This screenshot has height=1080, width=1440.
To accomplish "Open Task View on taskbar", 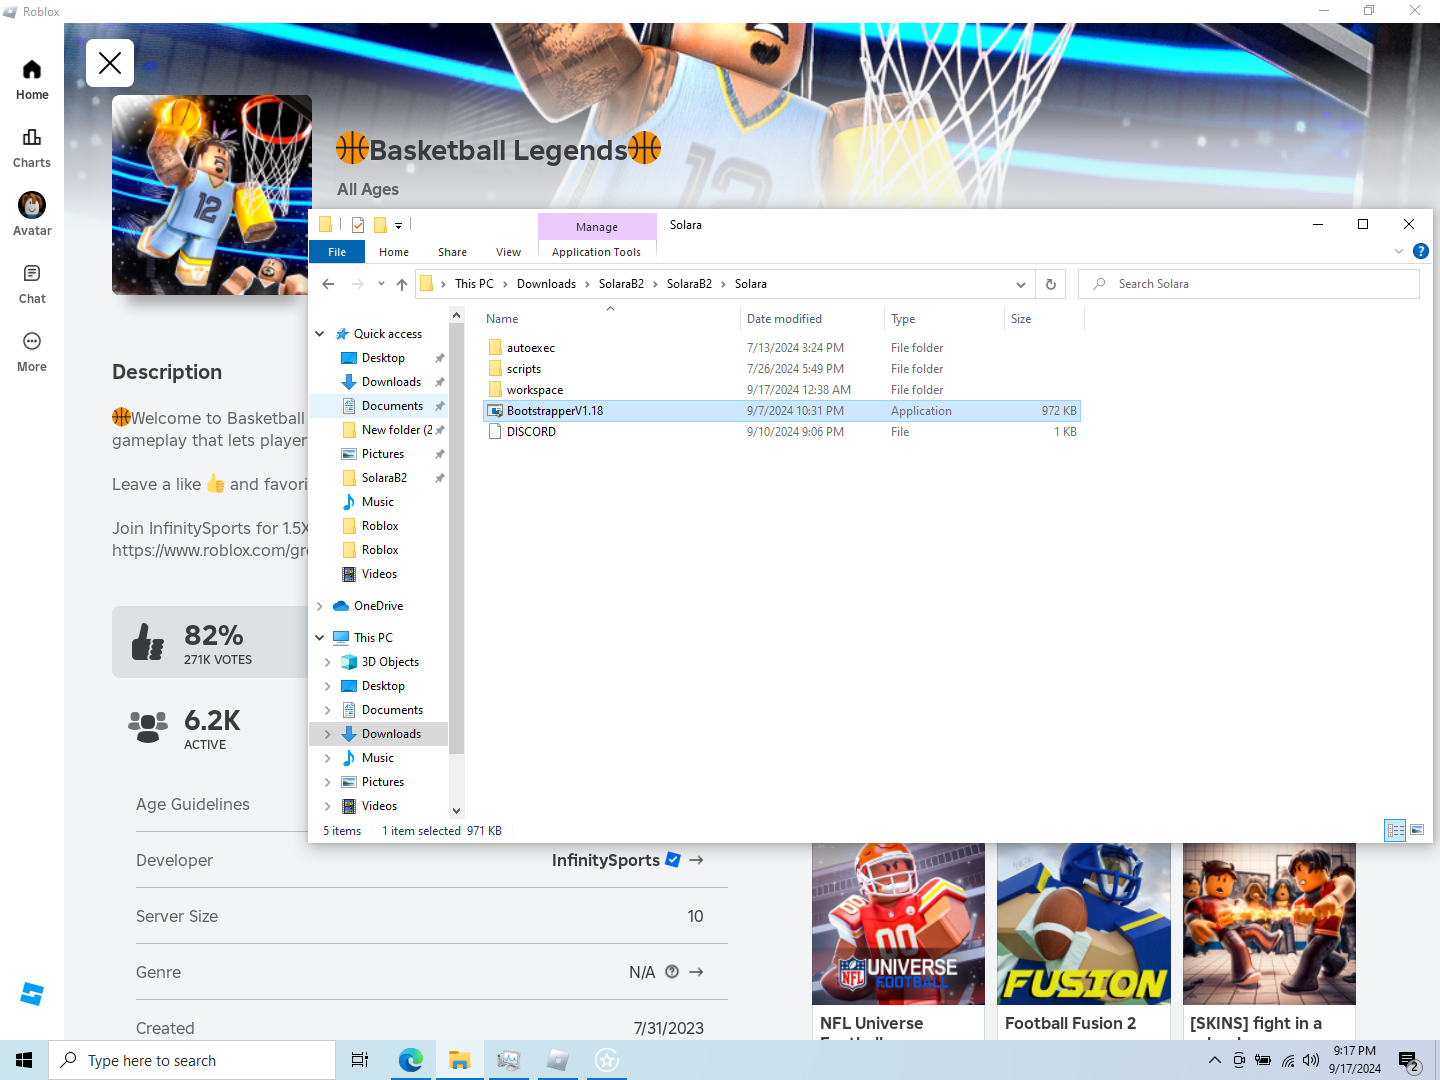I will (x=360, y=1060).
